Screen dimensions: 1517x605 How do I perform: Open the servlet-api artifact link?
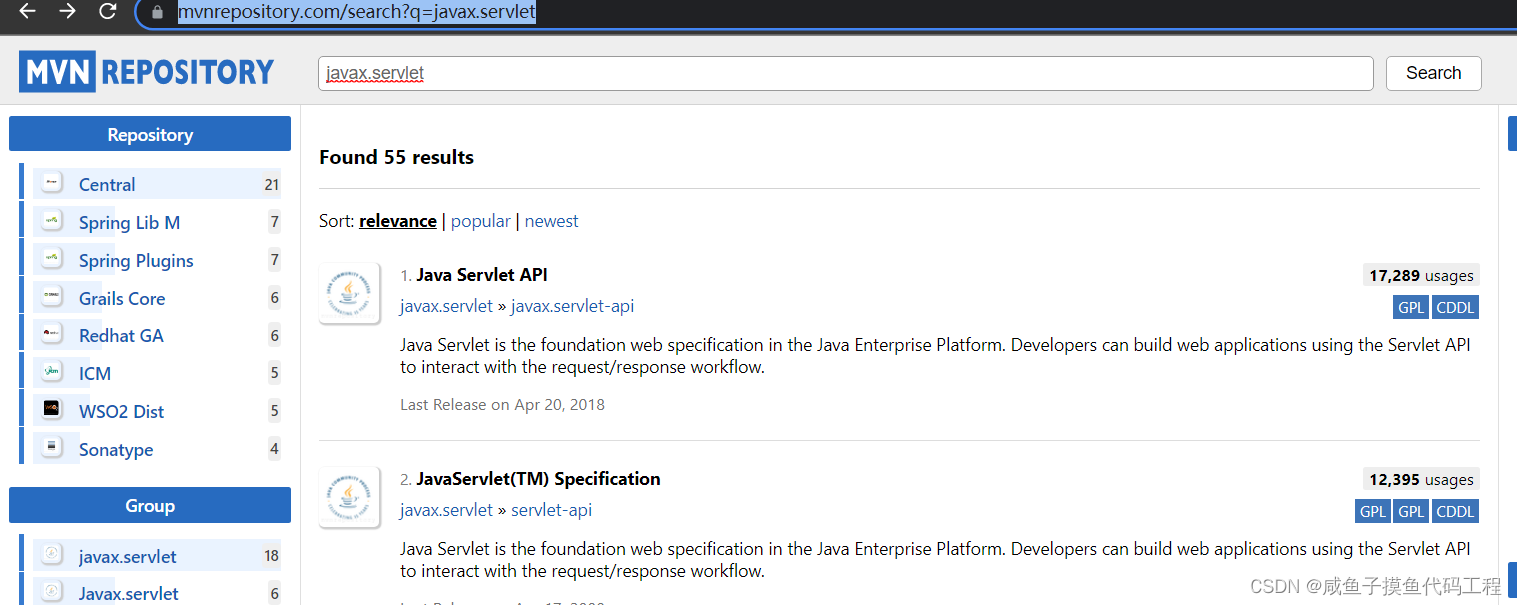click(552, 510)
